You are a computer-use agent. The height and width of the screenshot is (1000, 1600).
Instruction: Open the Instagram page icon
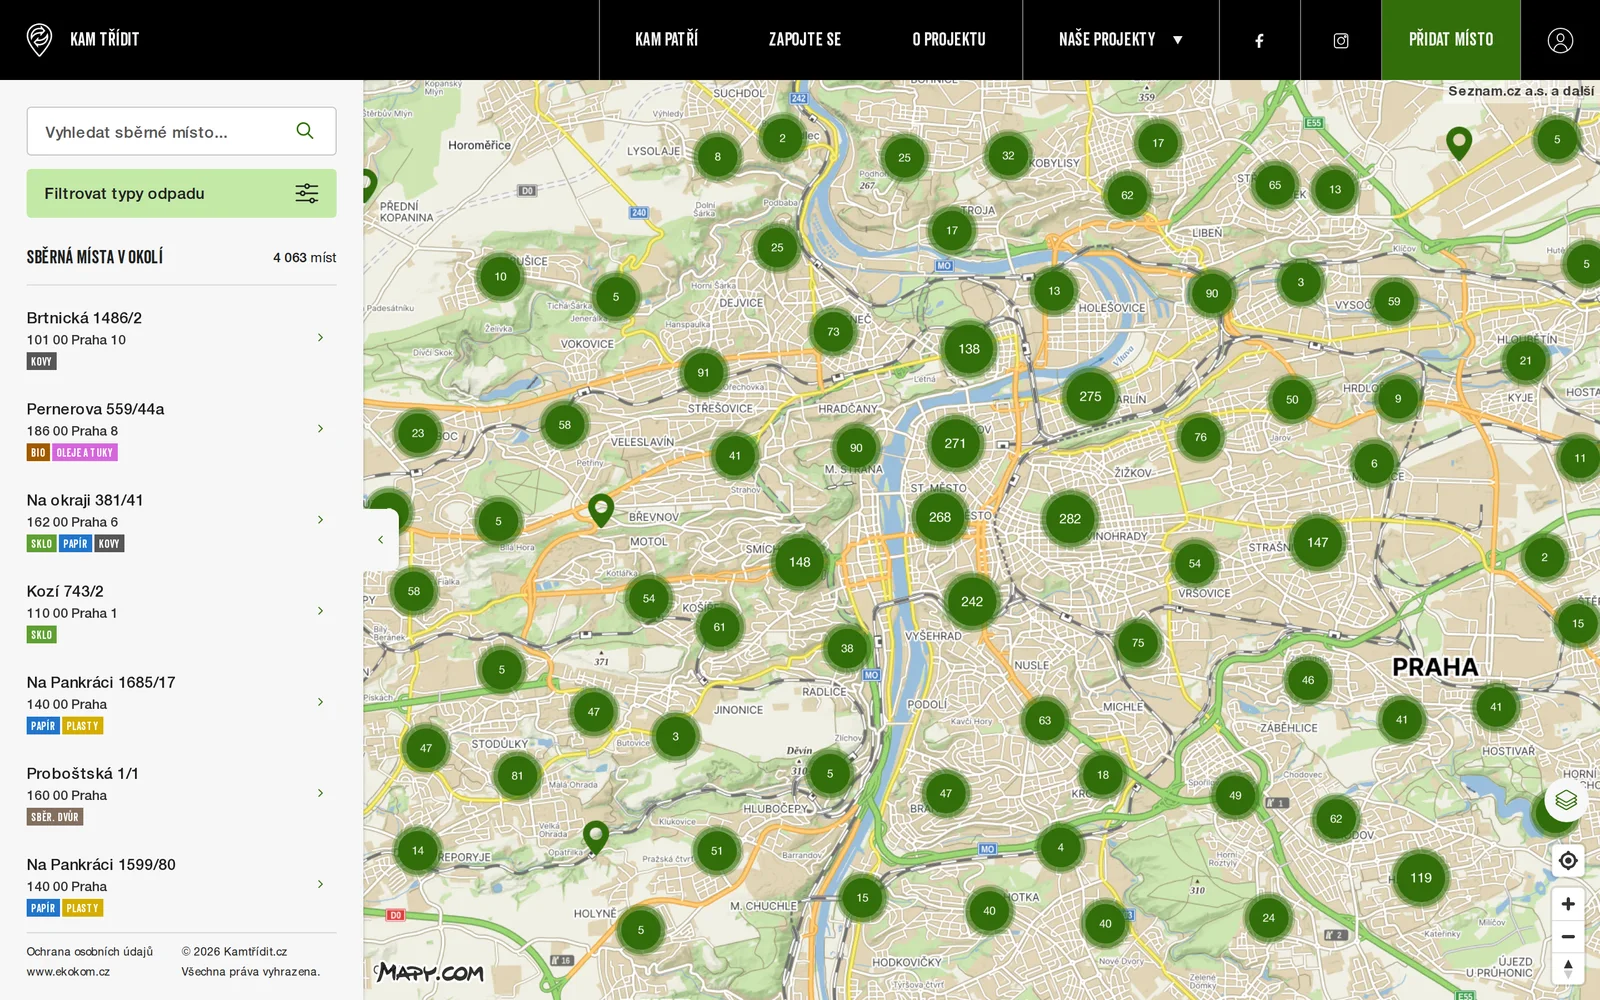[x=1341, y=40]
